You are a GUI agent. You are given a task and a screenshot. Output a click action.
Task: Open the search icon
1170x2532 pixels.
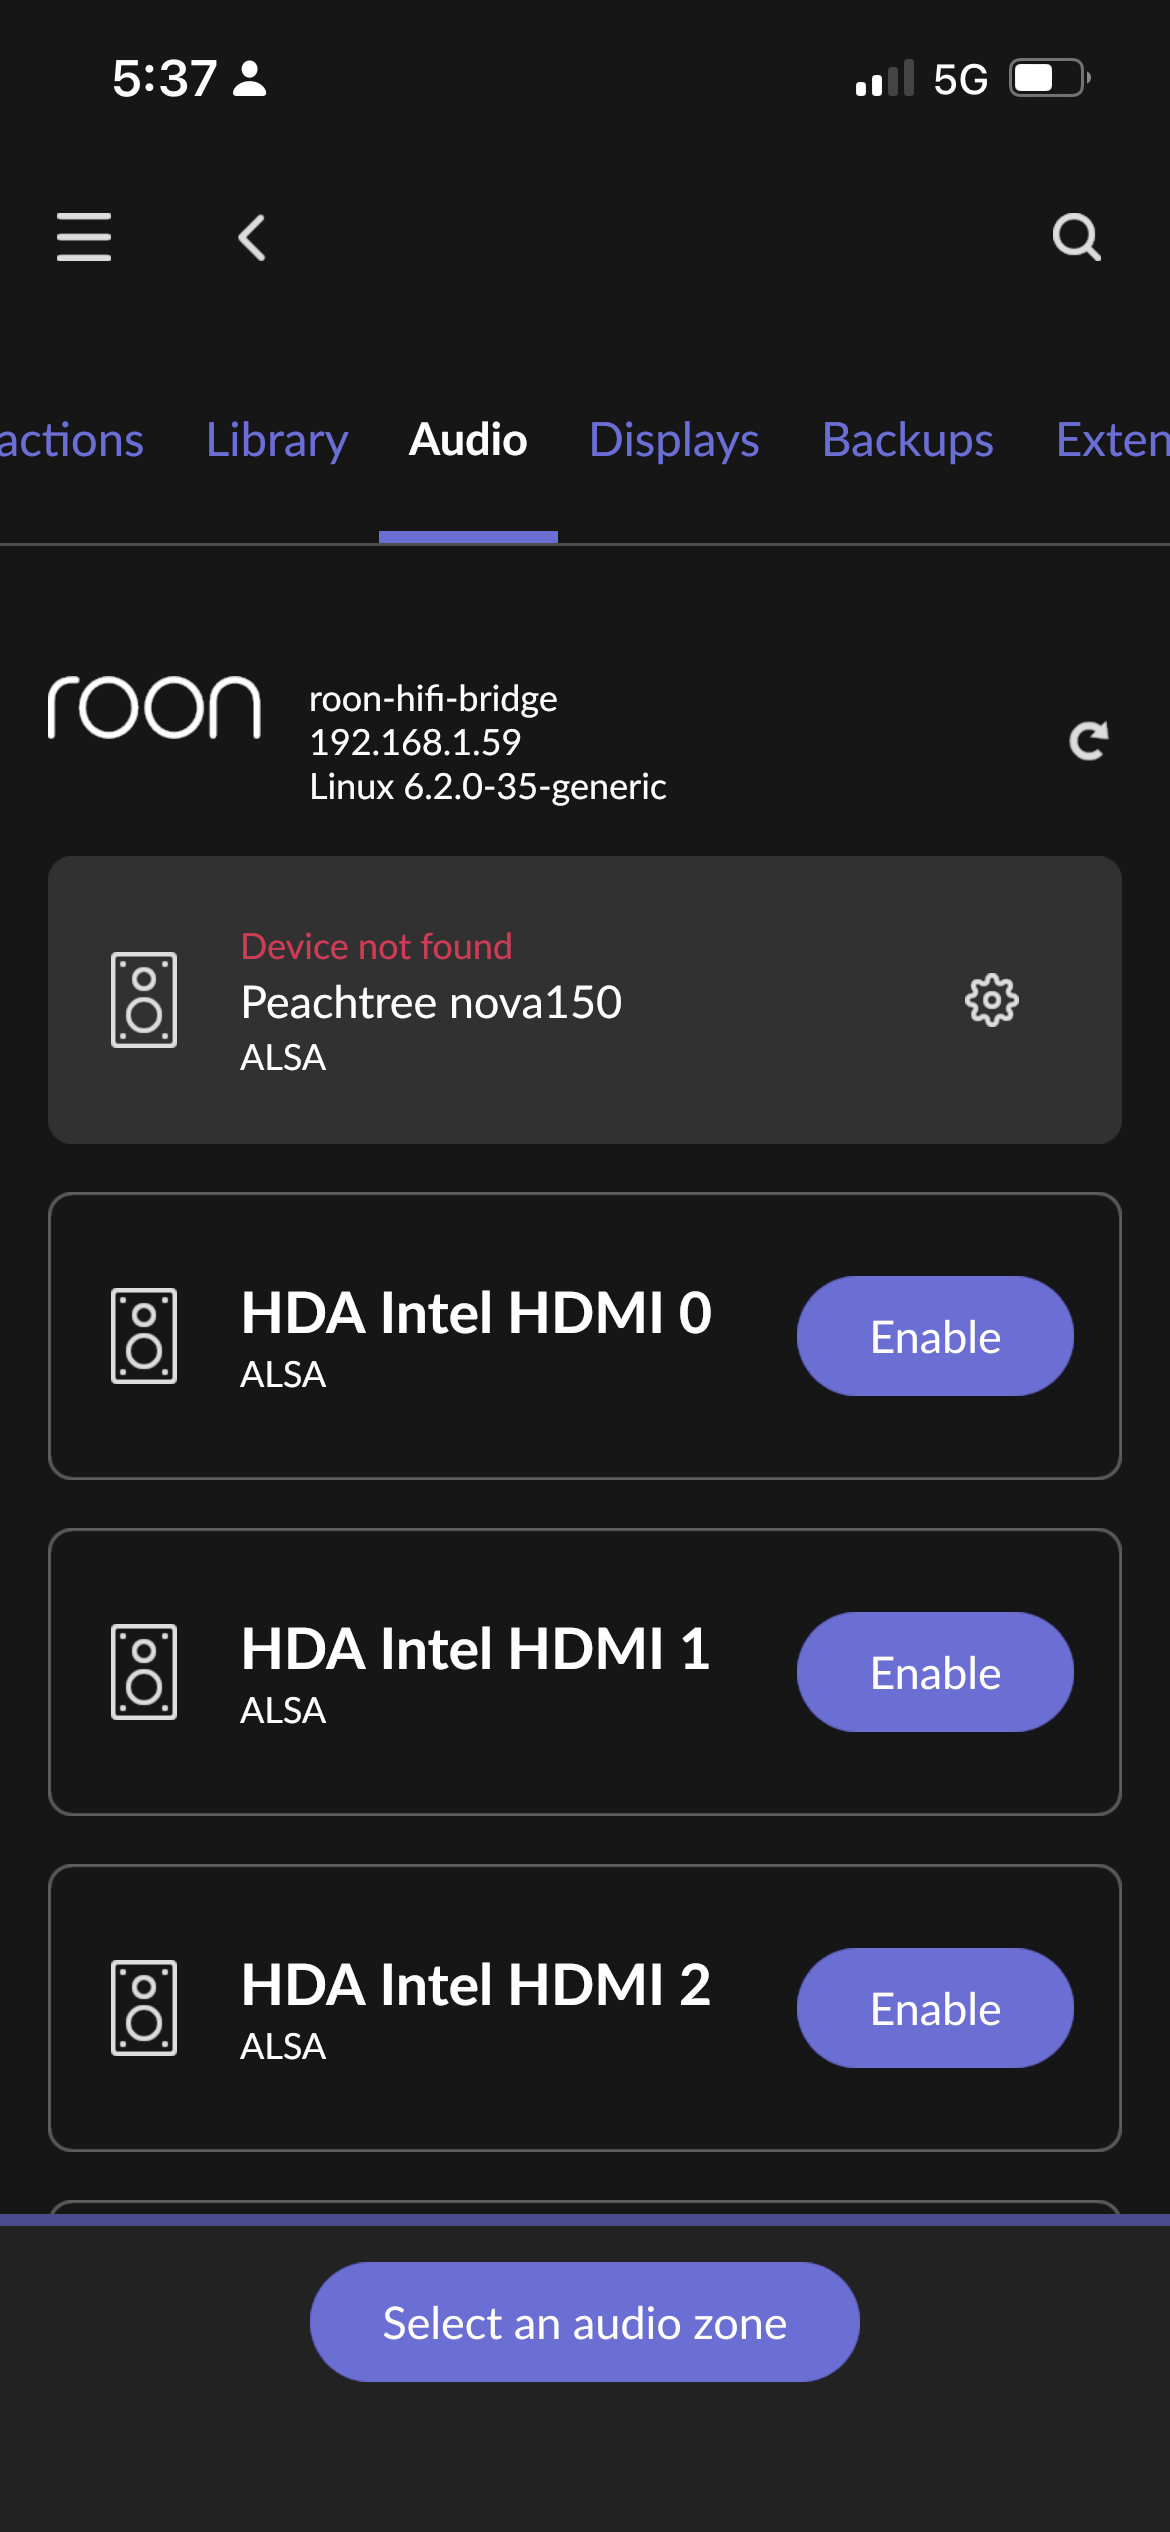(x=1075, y=238)
